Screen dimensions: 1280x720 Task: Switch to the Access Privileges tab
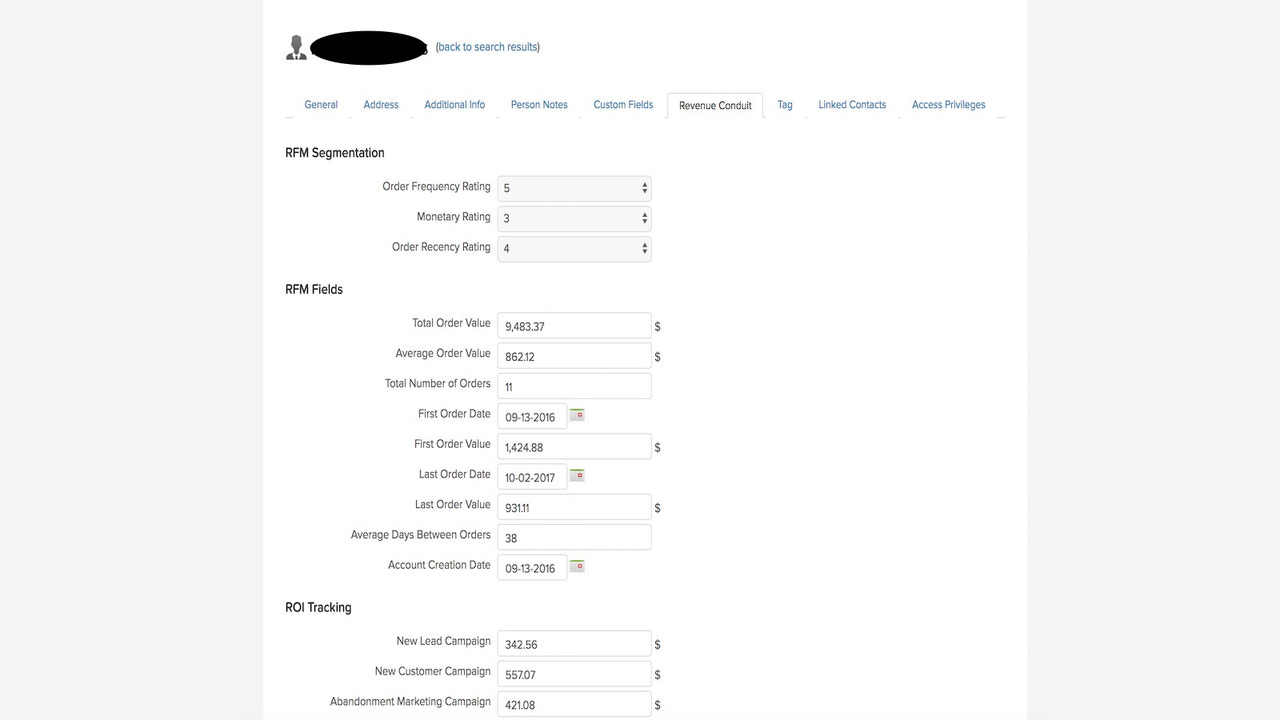[948, 104]
